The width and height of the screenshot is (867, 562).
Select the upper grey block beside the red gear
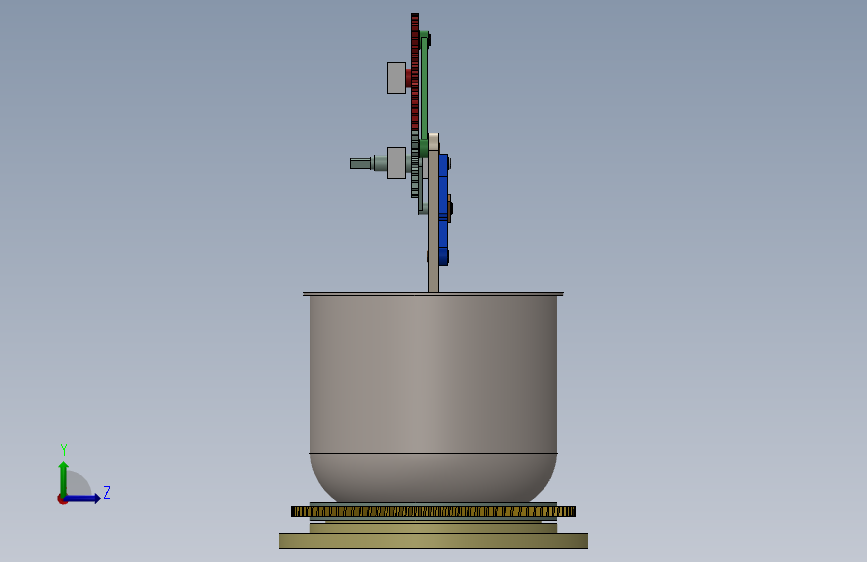[396, 78]
